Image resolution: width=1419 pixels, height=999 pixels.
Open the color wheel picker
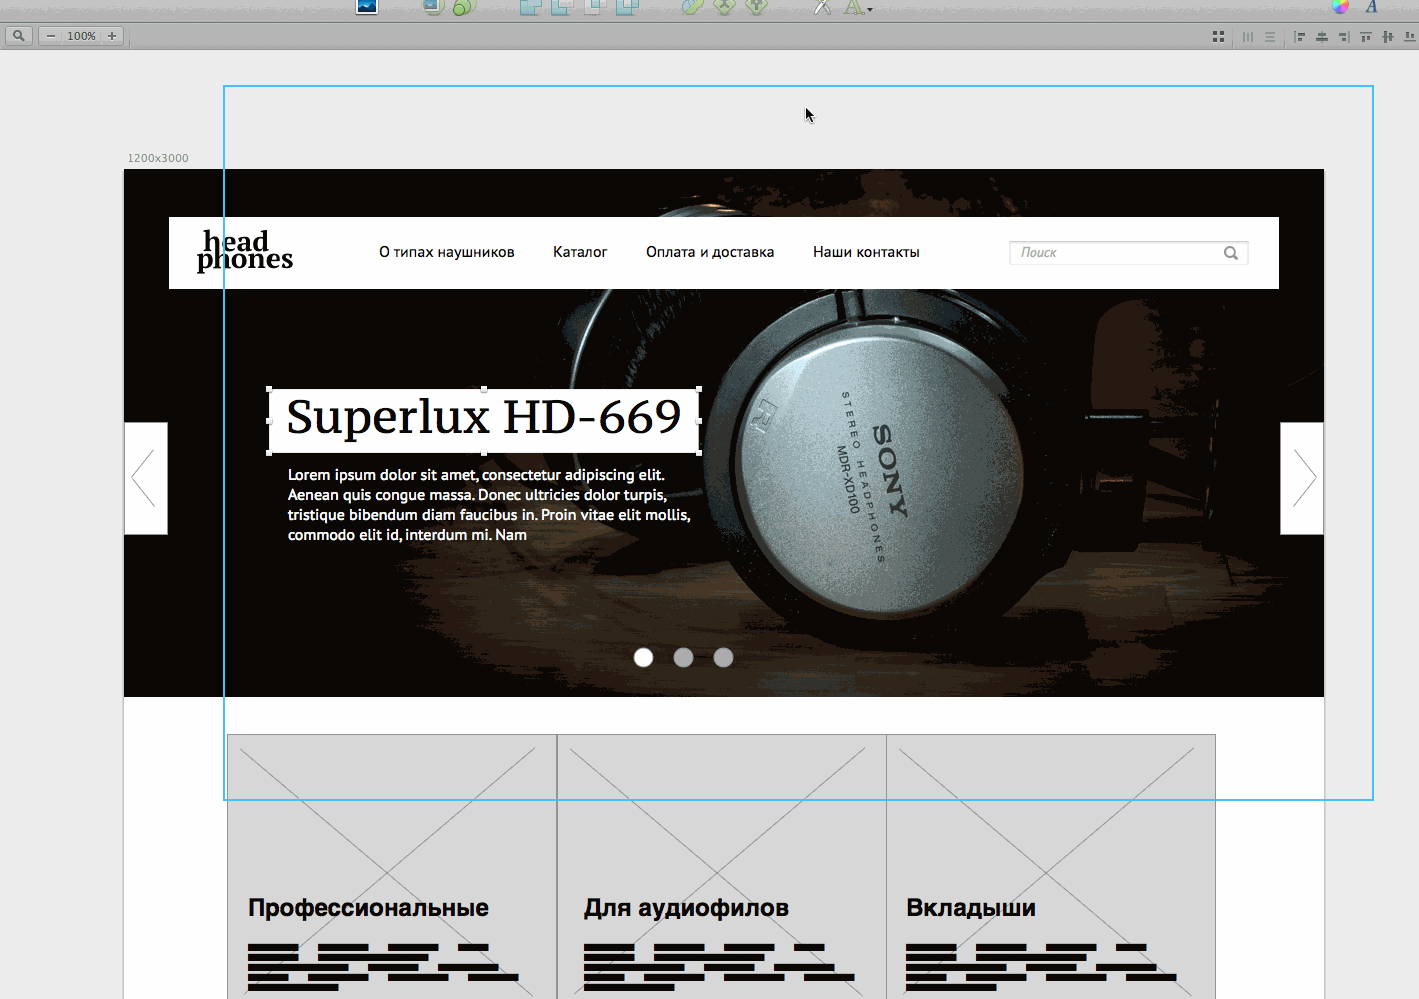click(x=1340, y=6)
